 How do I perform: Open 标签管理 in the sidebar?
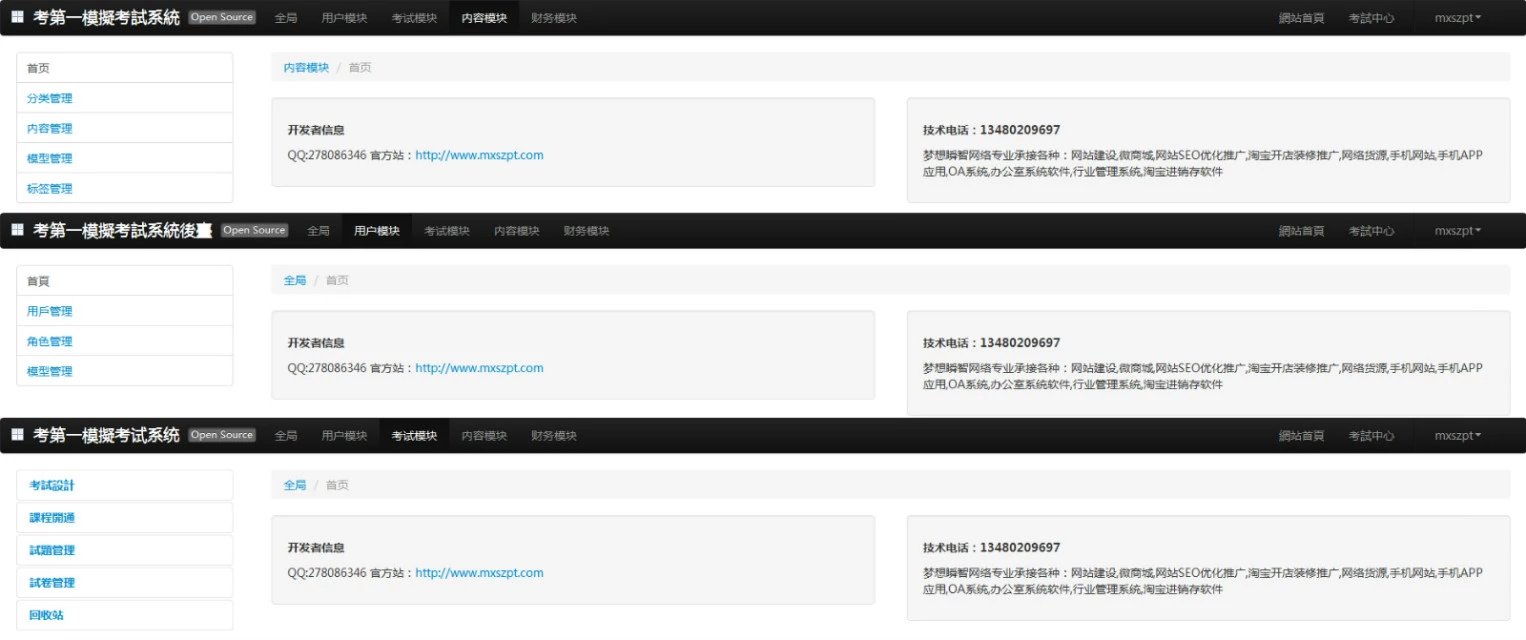50,188
